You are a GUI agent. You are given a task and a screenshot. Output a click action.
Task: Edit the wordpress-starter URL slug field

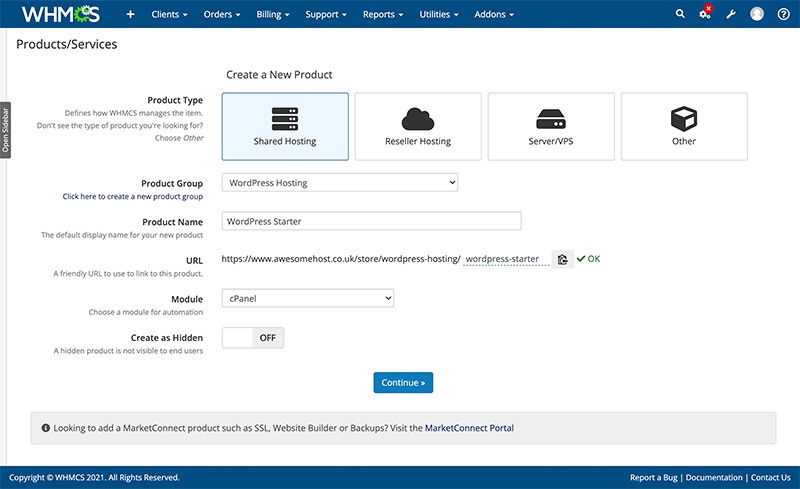(506, 259)
